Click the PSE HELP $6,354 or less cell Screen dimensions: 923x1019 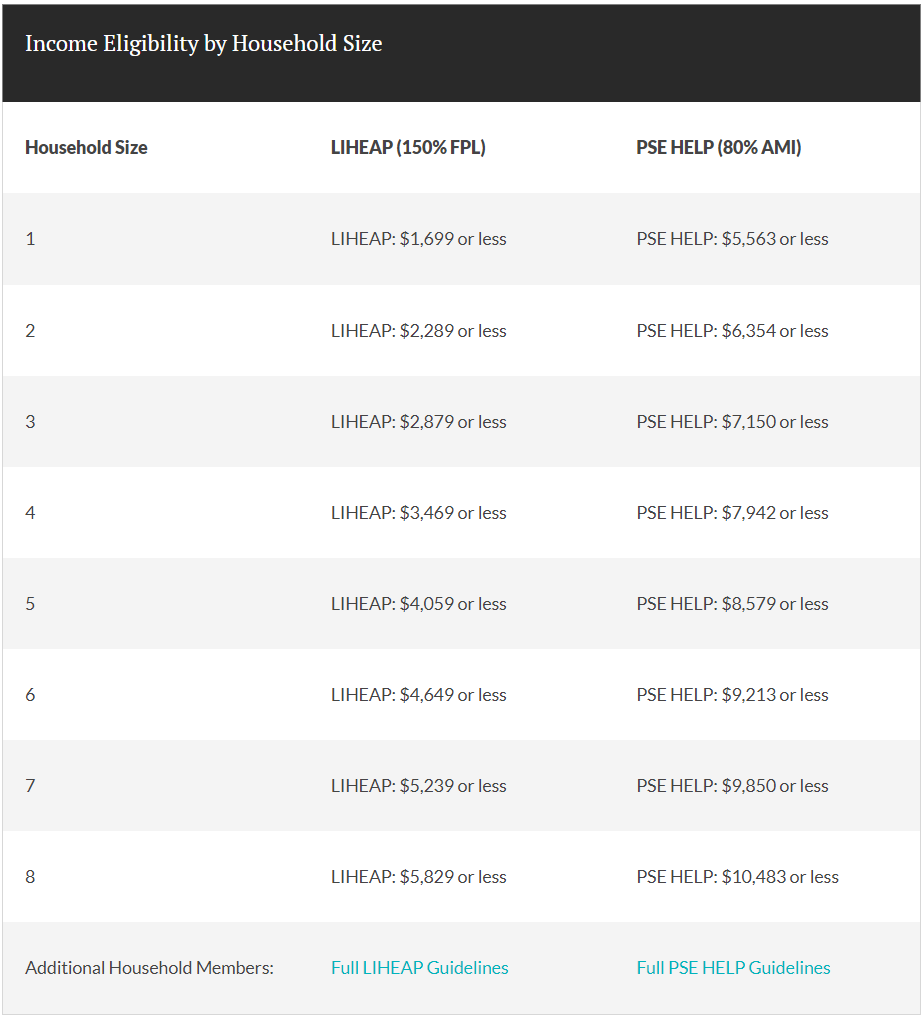pos(732,331)
